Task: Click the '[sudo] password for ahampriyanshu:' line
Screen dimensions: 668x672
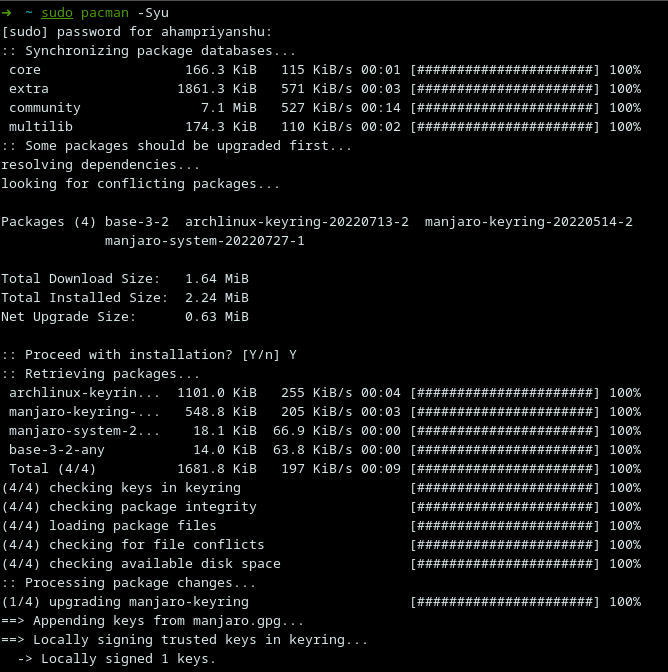Action: [x=137, y=32]
